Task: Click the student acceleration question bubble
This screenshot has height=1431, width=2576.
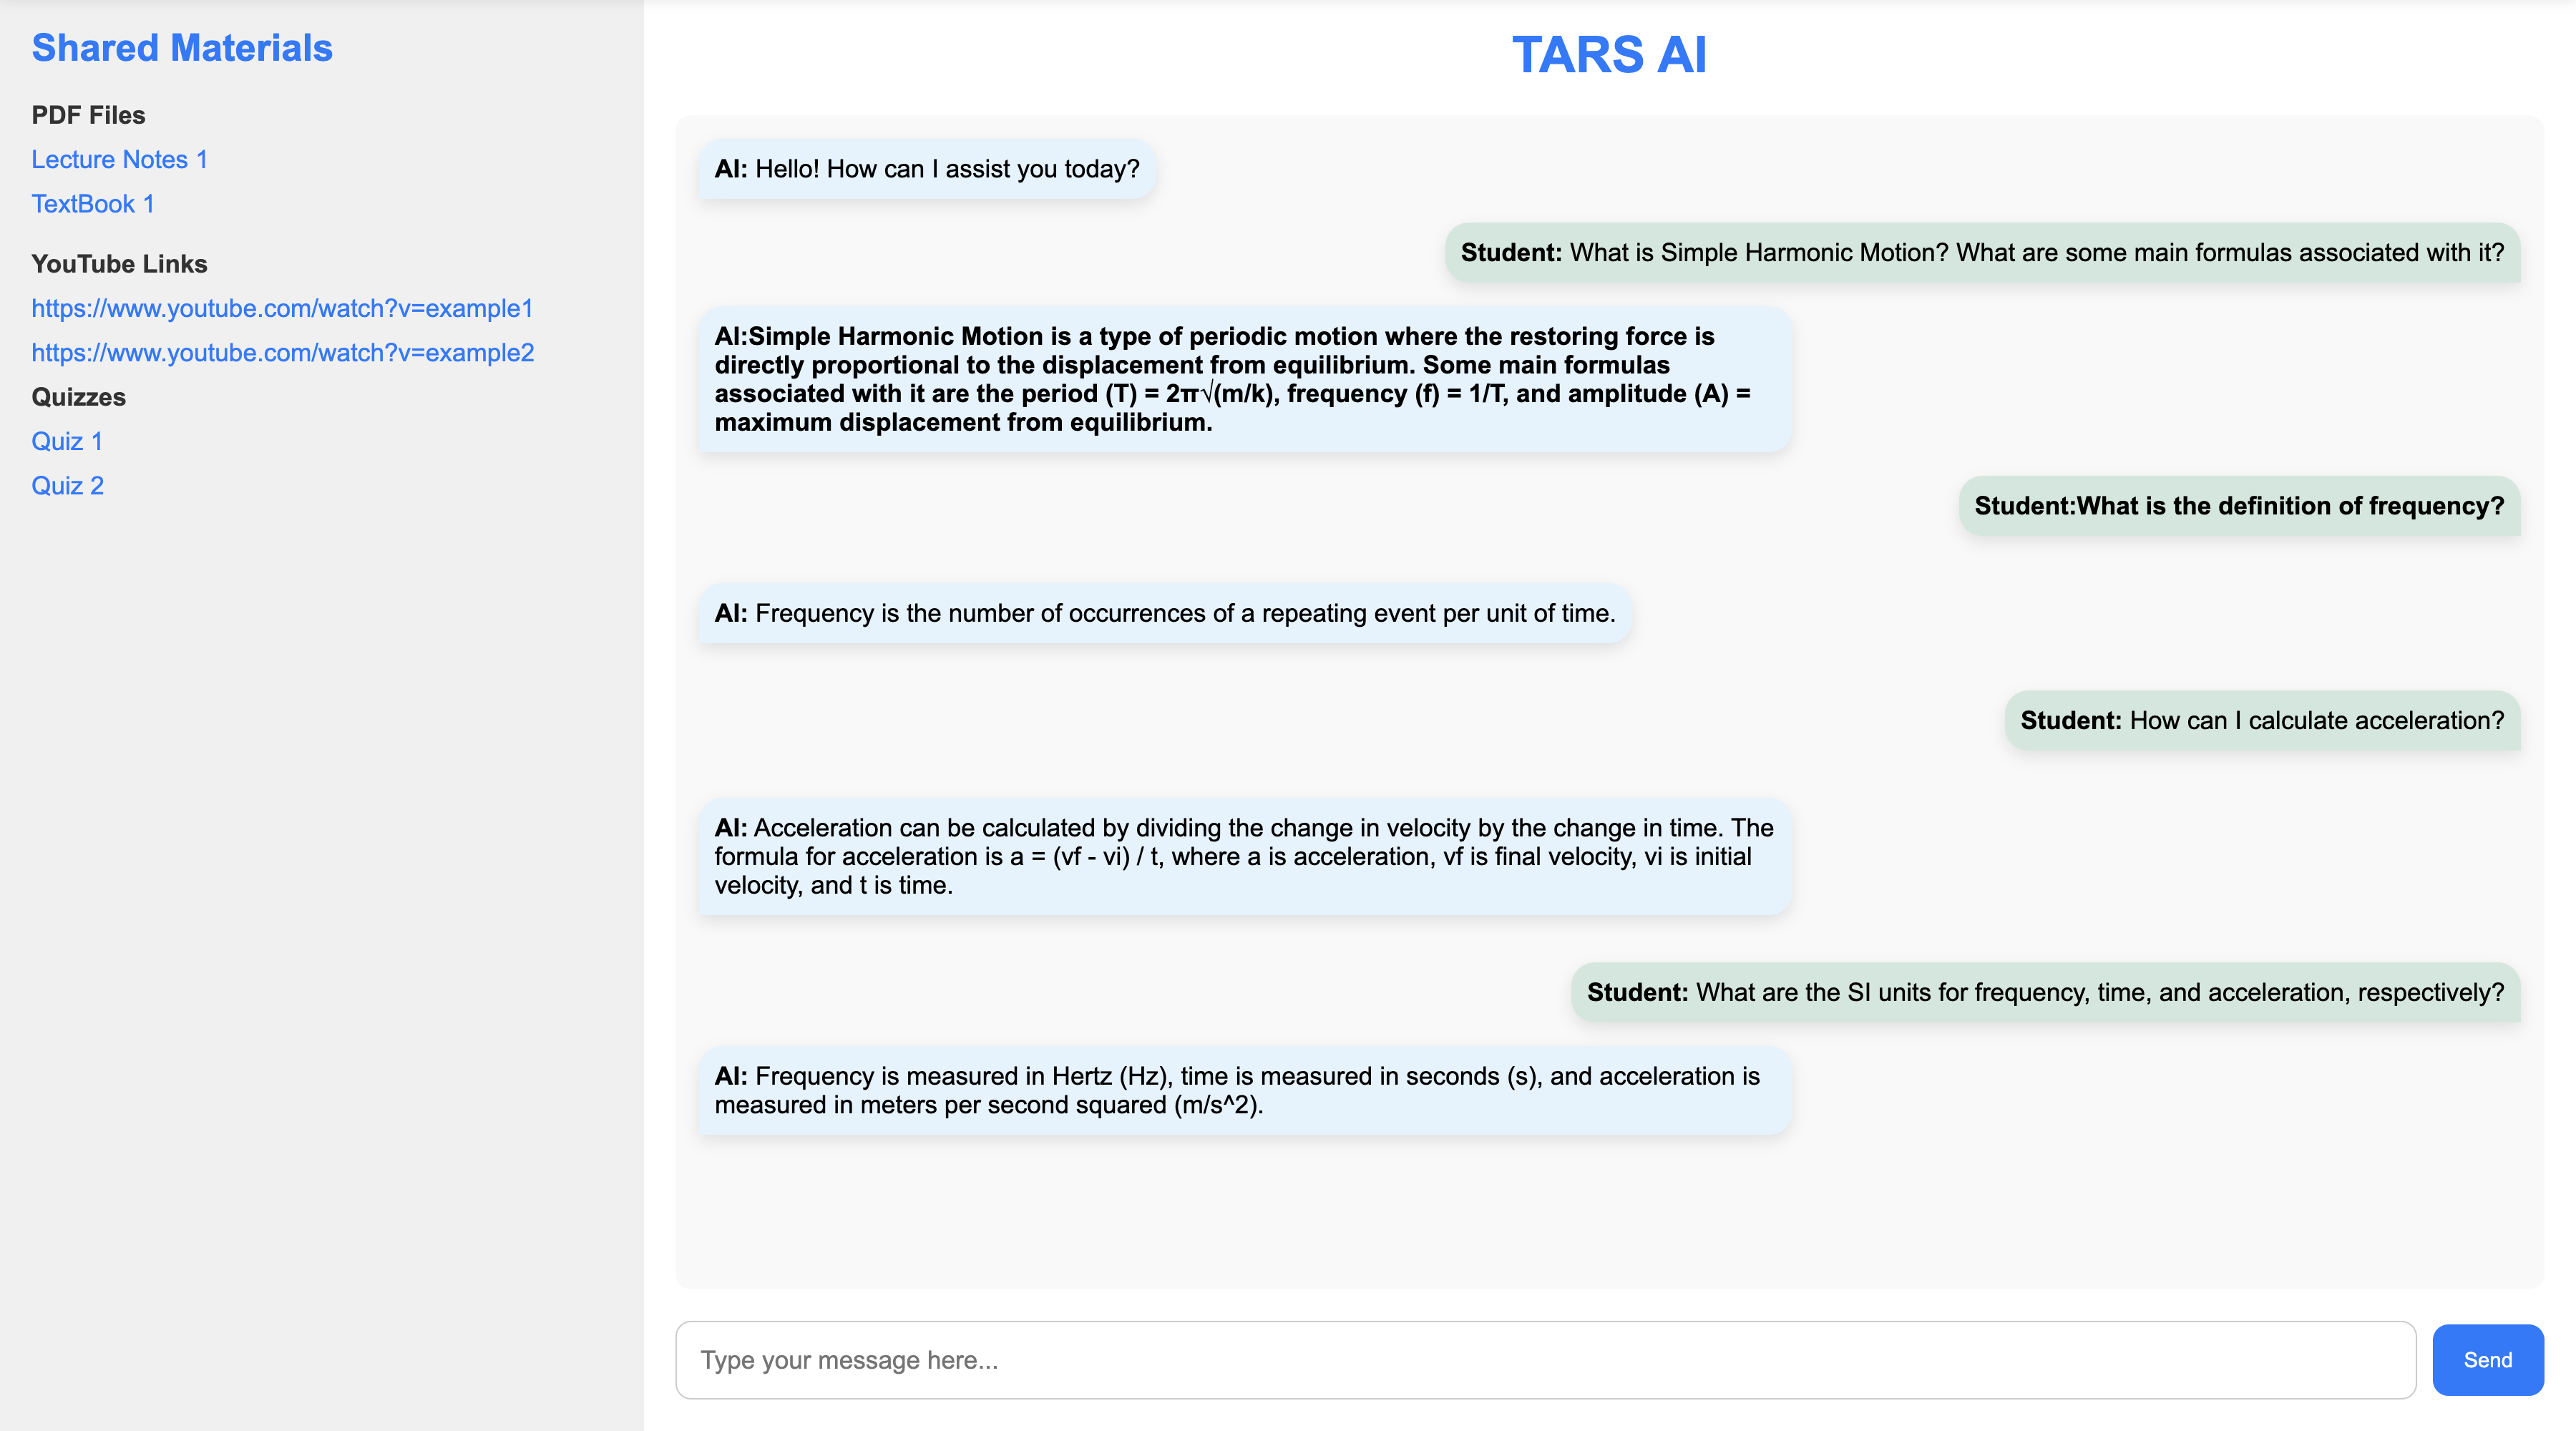Action: (x=2261, y=721)
